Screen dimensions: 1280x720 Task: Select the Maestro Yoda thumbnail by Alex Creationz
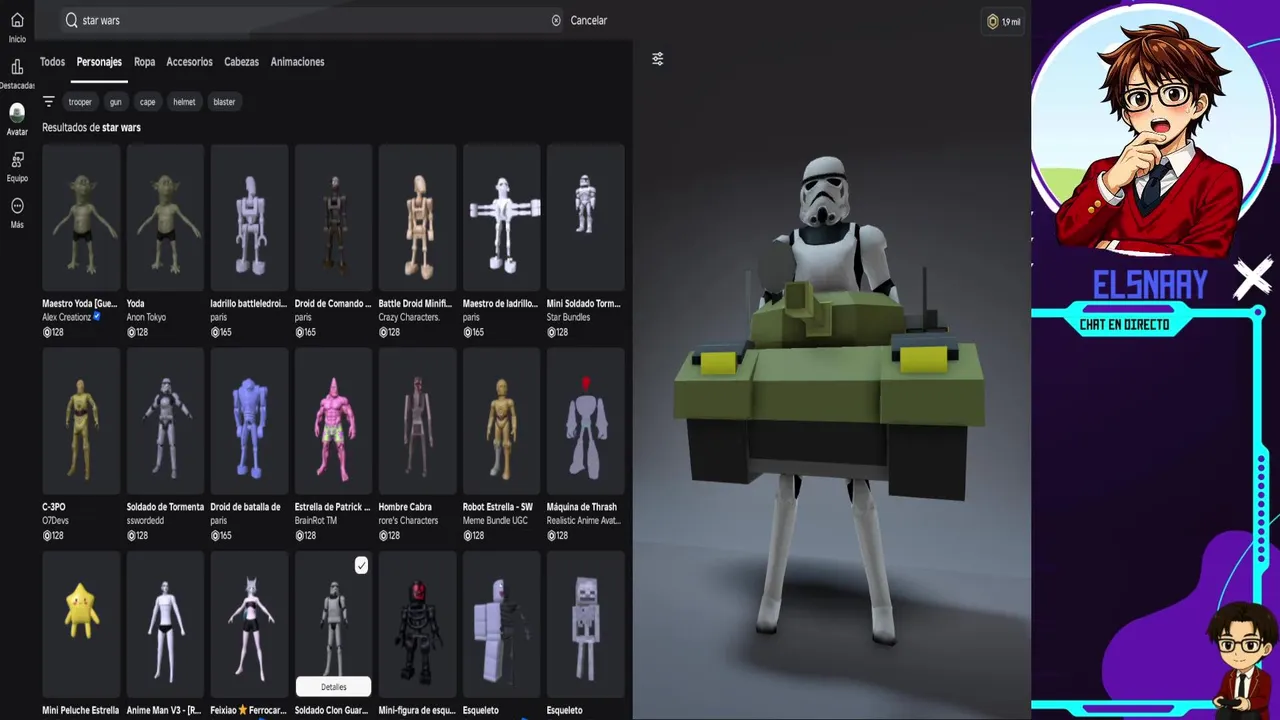coord(81,218)
